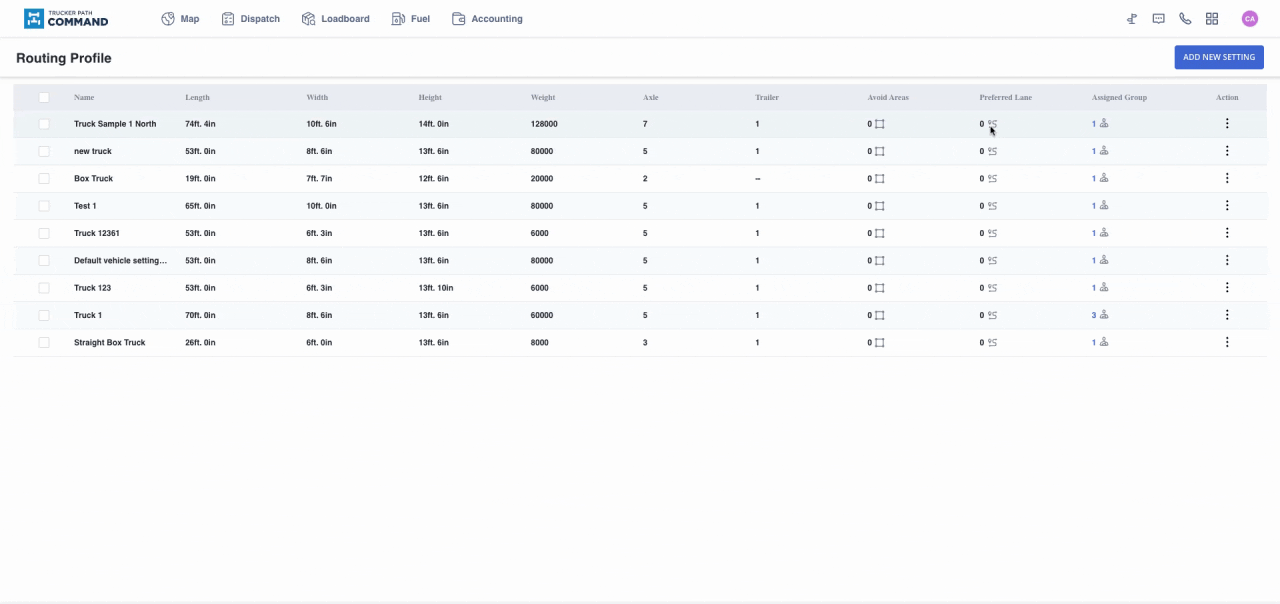Screen dimensions: 1280x604
Task: Go to the Dispatch menu
Action: [x=250, y=19]
